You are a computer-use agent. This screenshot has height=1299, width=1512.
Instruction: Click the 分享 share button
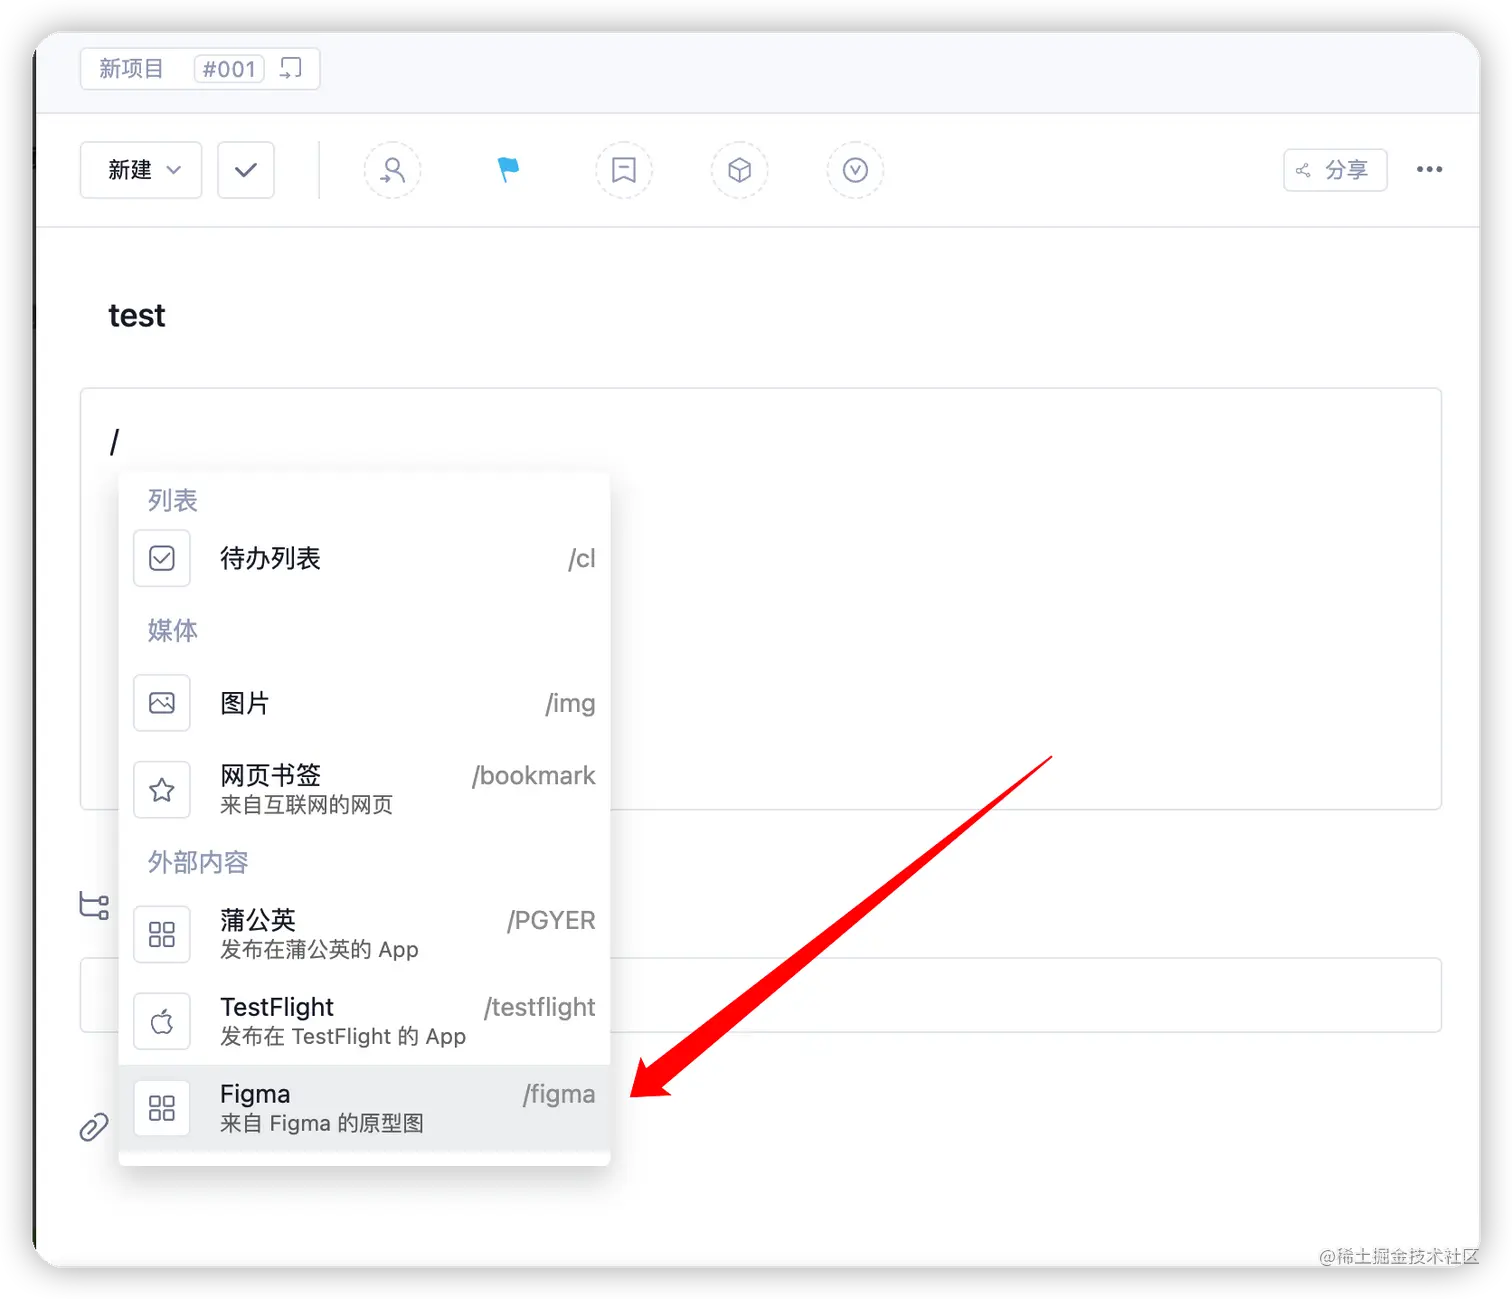tap(1335, 170)
